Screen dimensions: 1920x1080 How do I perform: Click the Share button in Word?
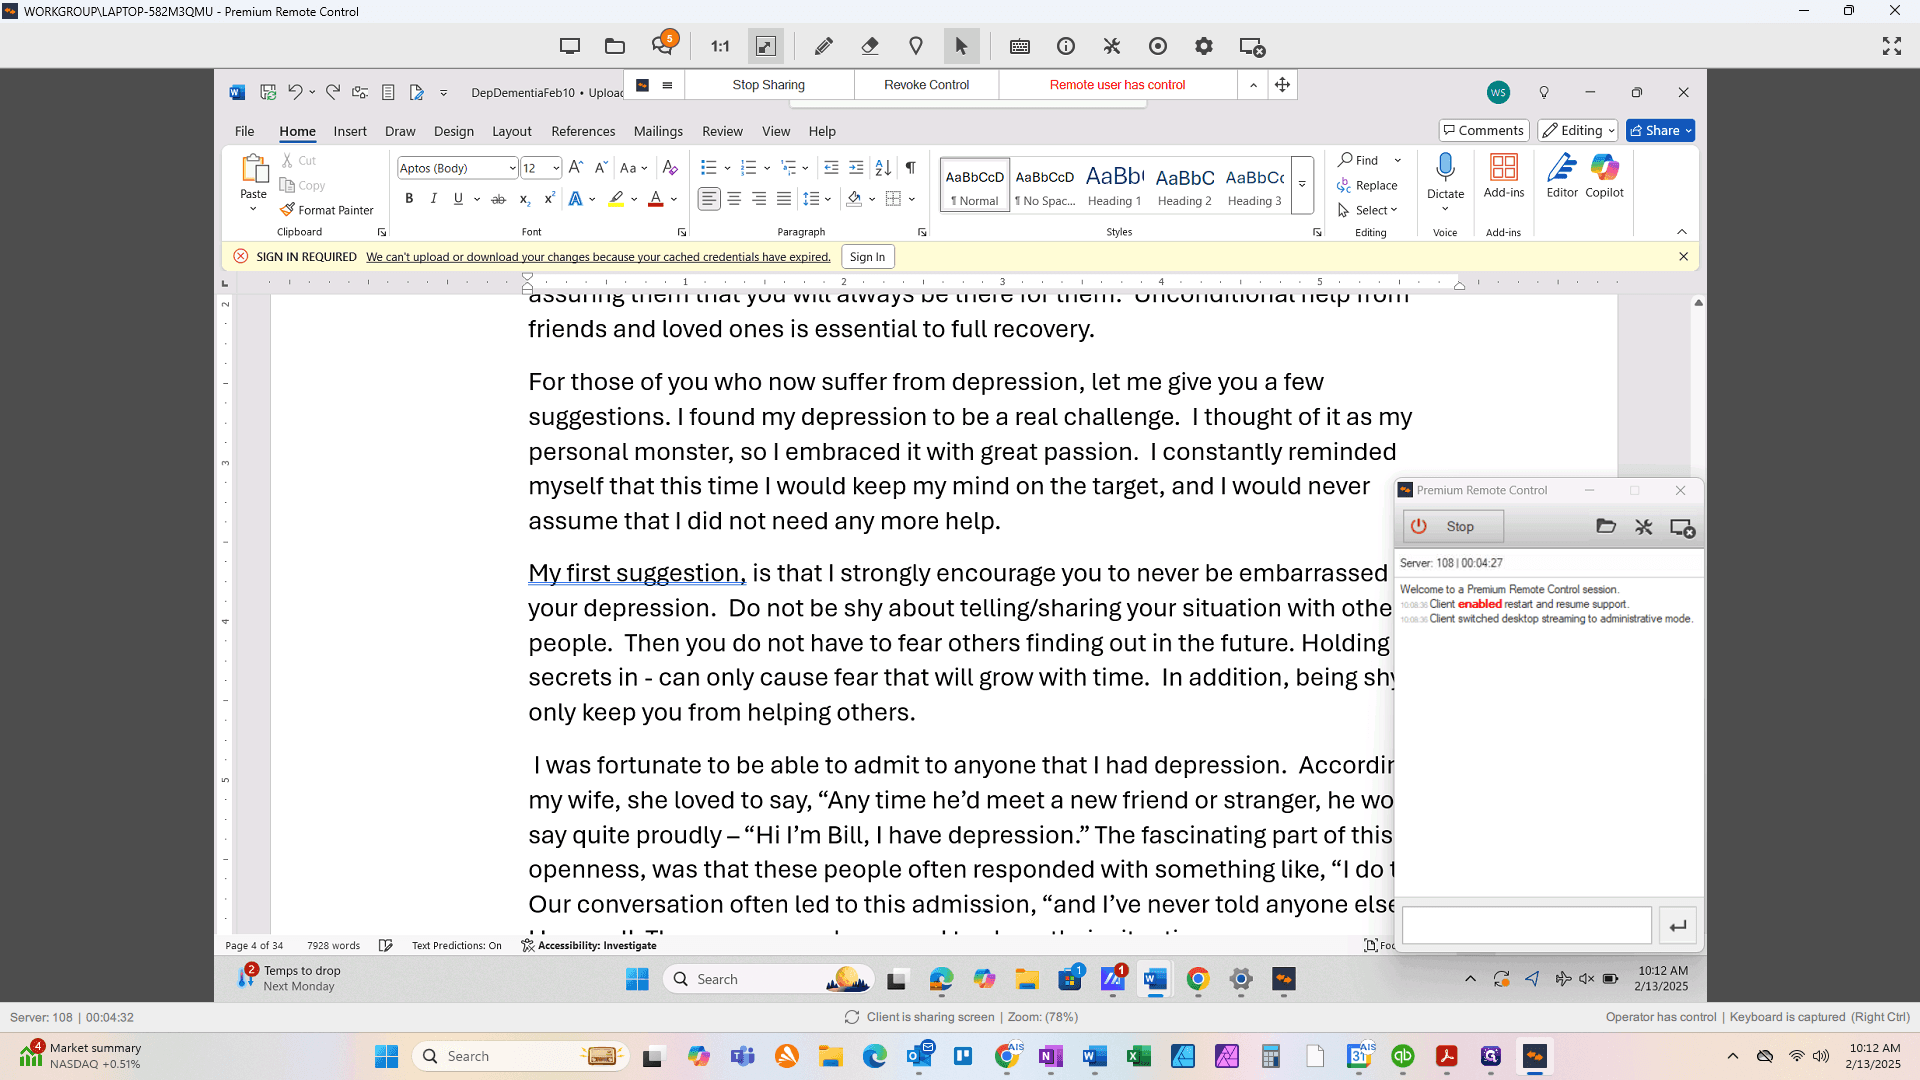click(x=1660, y=130)
